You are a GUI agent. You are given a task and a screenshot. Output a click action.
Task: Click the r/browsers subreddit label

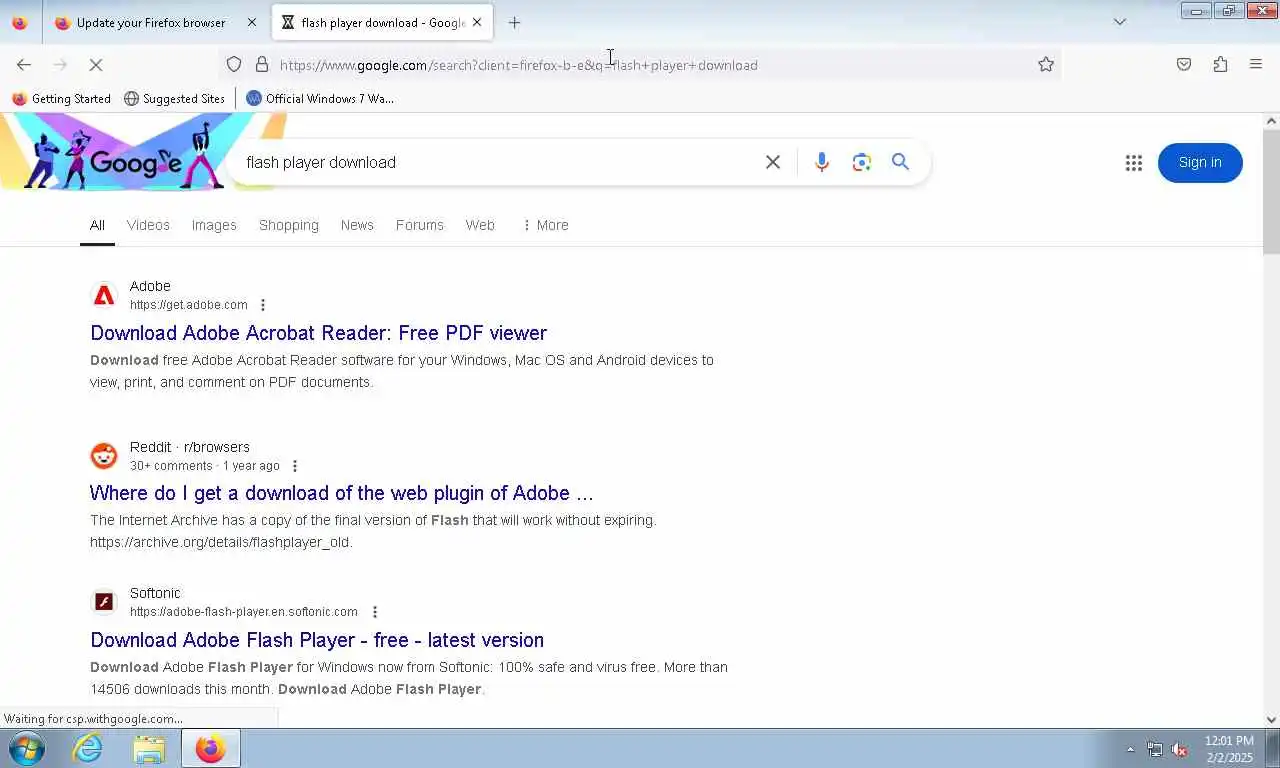pos(217,447)
